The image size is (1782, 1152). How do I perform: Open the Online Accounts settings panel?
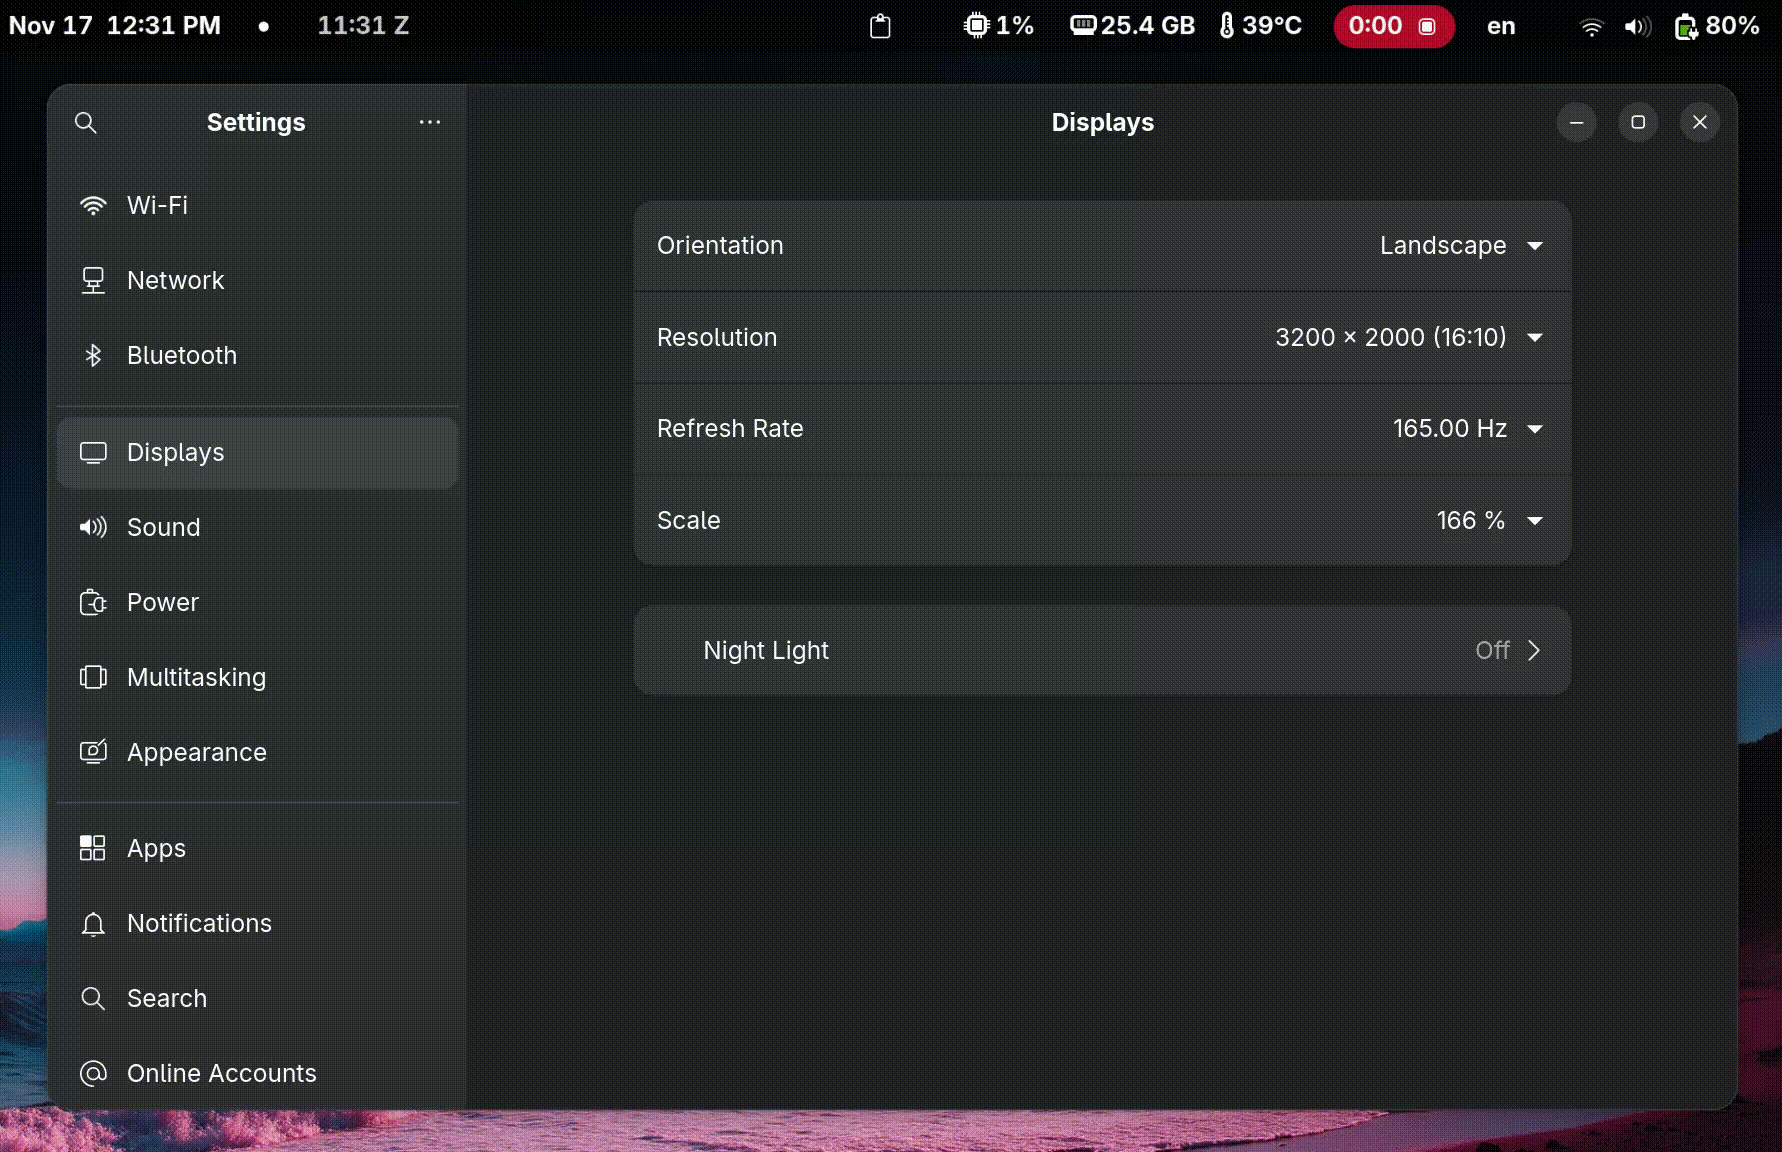[x=258, y=1073]
